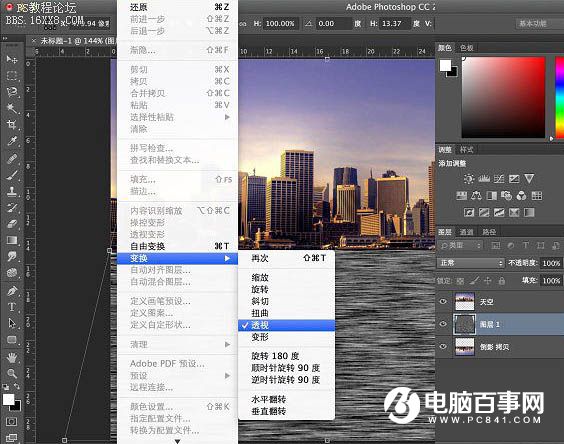Screen dimensions: 564x444
Task: Select the Crop tool
Action: point(12,124)
